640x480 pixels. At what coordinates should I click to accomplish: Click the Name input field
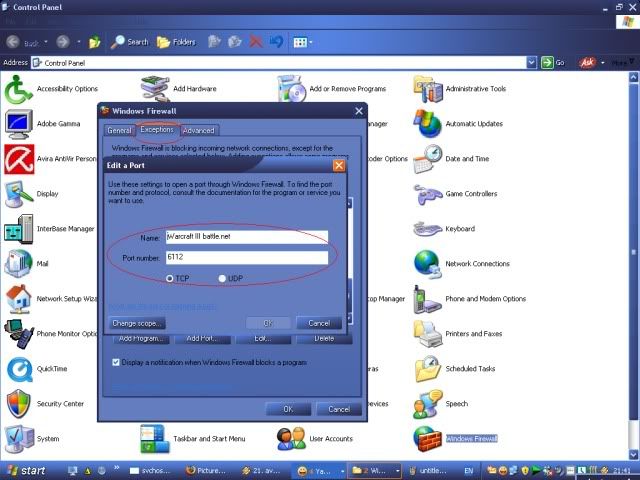pos(247,237)
